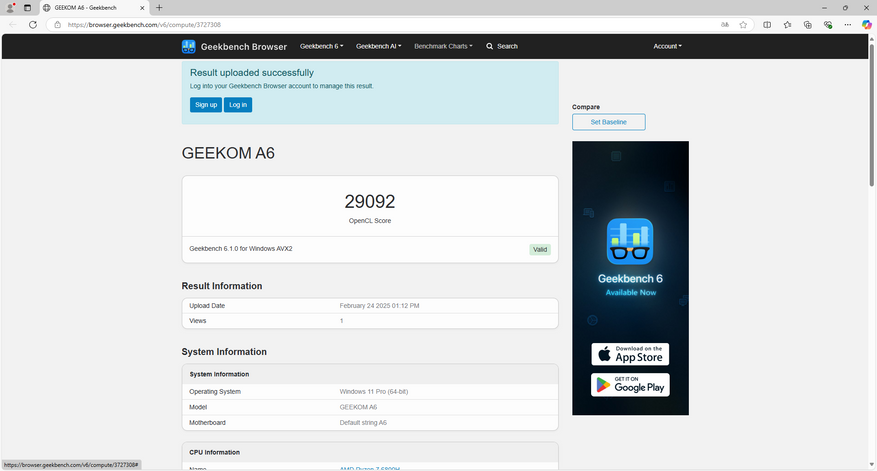Click the 'Motherboard' row label
The image size is (877, 471).
coord(207,423)
